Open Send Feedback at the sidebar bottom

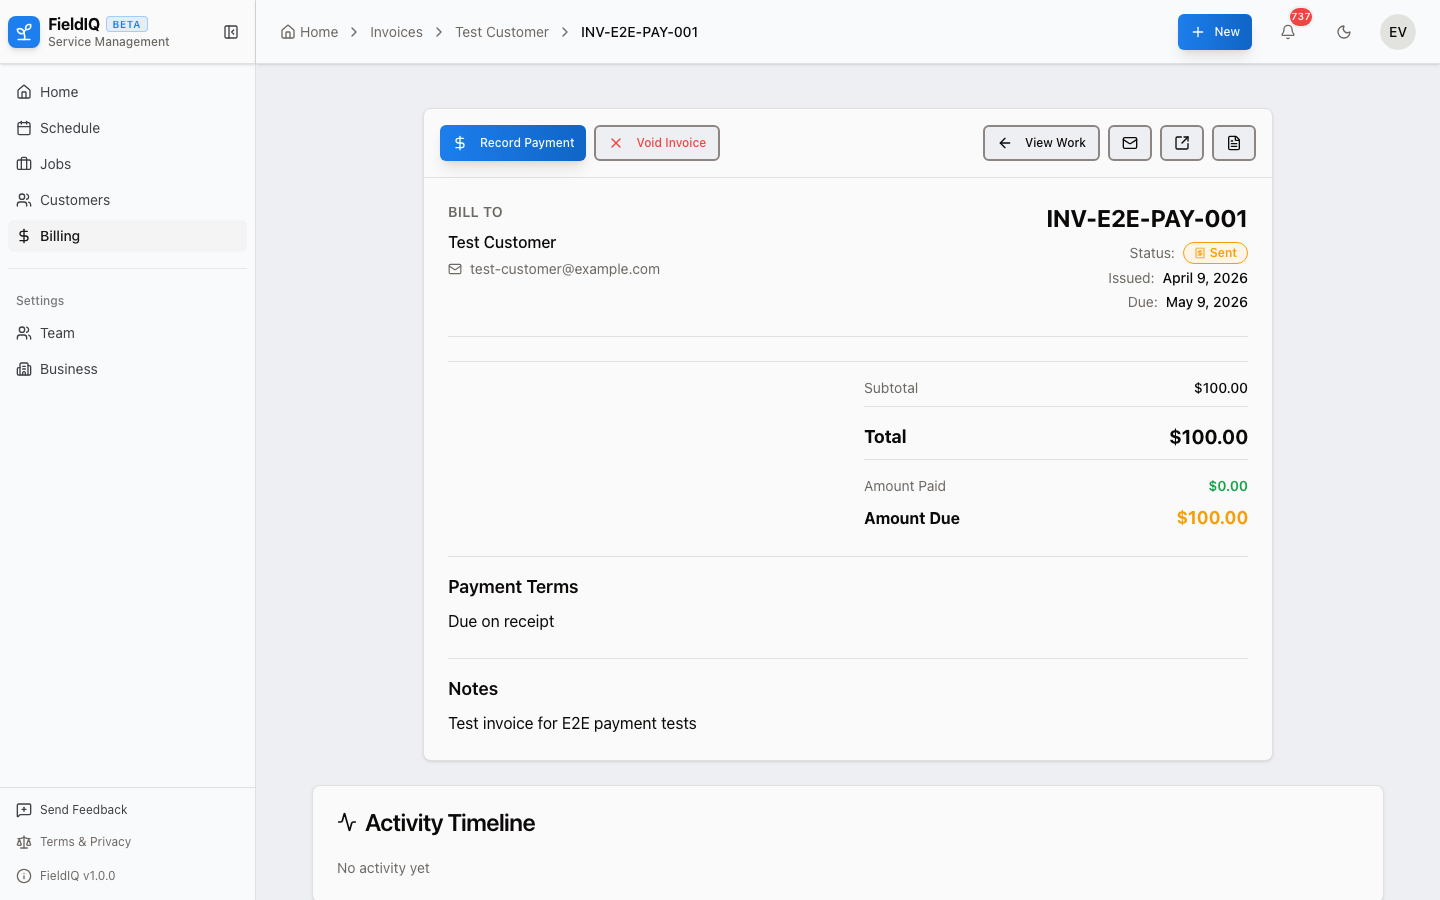(x=83, y=809)
